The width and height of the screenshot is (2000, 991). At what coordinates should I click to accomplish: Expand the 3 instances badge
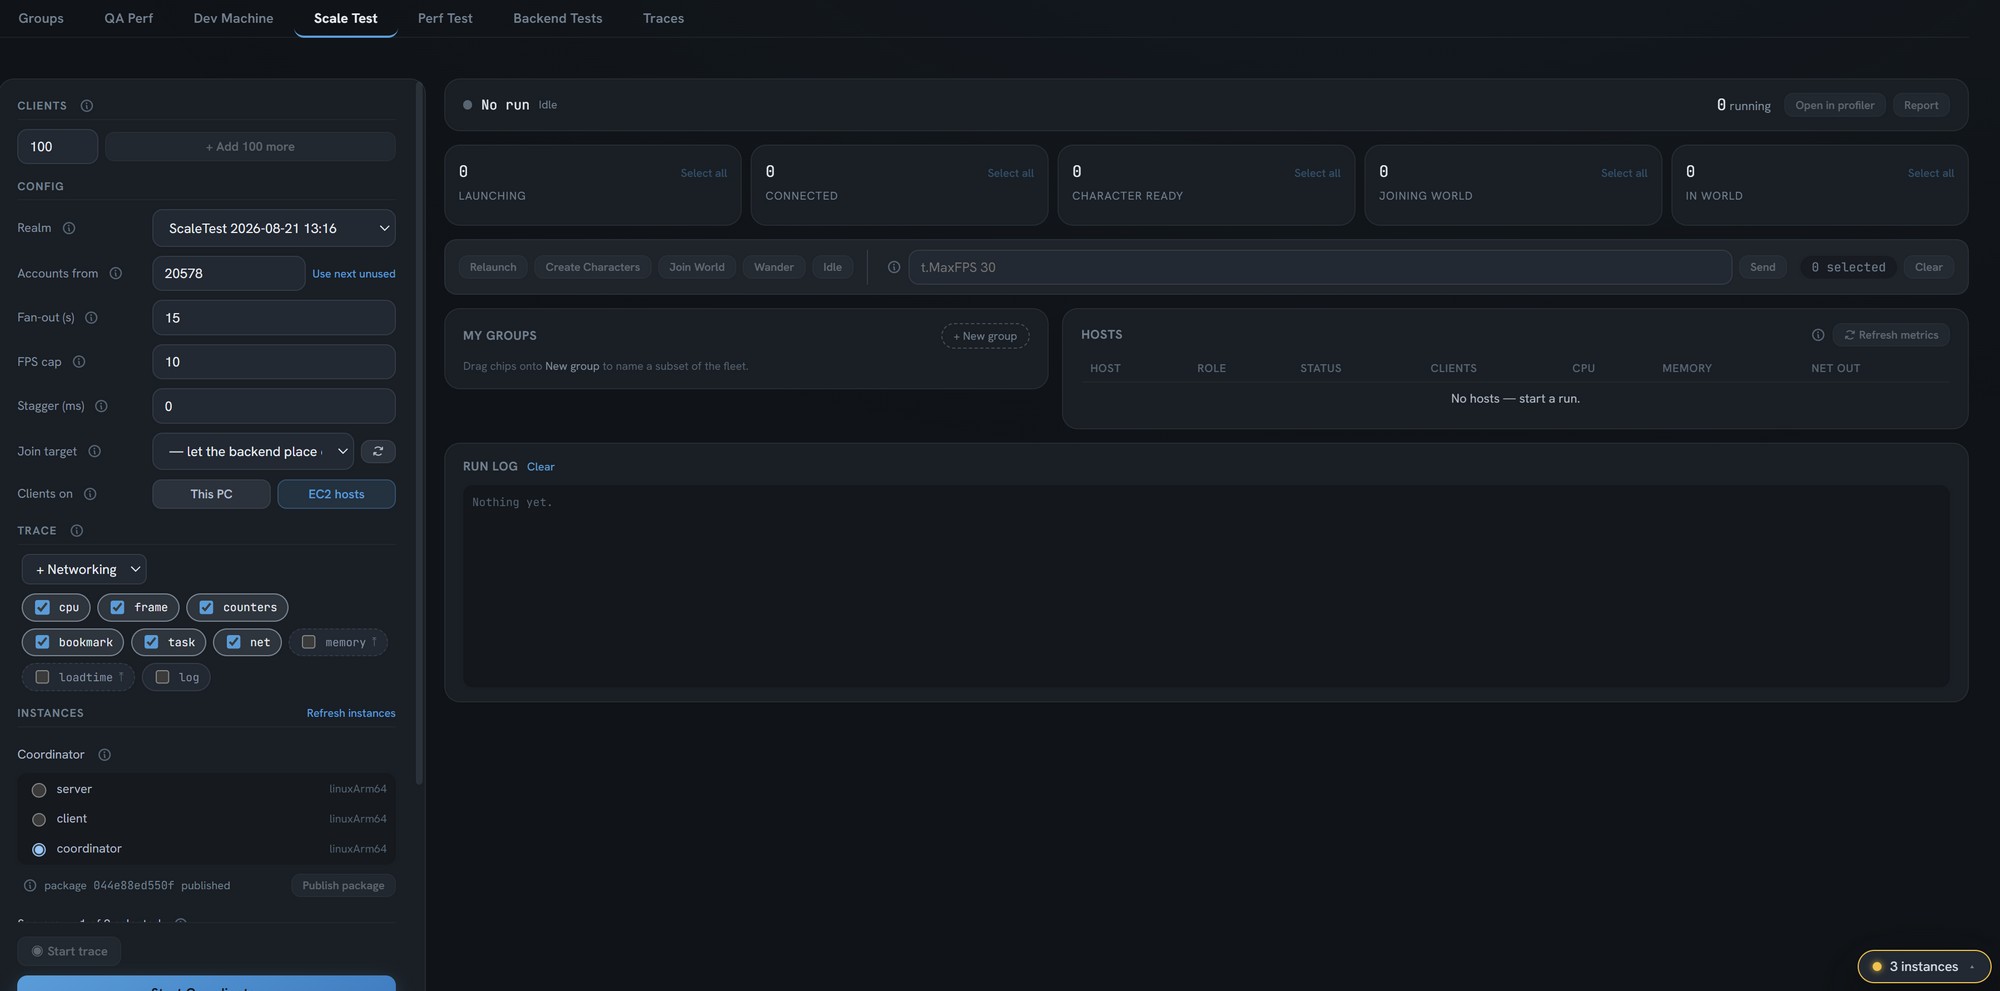click(x=1924, y=967)
